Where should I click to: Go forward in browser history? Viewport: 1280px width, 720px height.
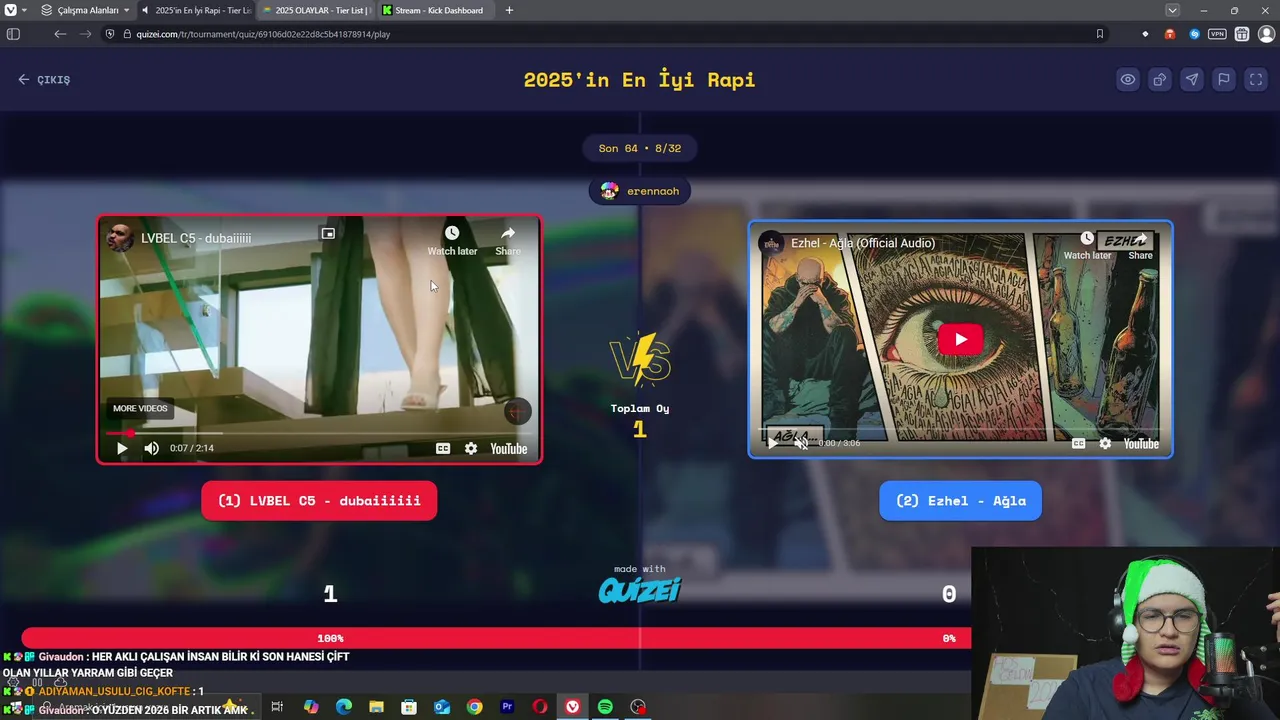[x=85, y=34]
